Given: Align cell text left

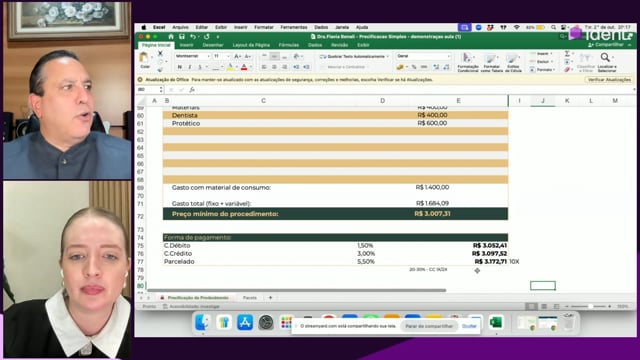Looking at the screenshot, I should click(264, 67).
